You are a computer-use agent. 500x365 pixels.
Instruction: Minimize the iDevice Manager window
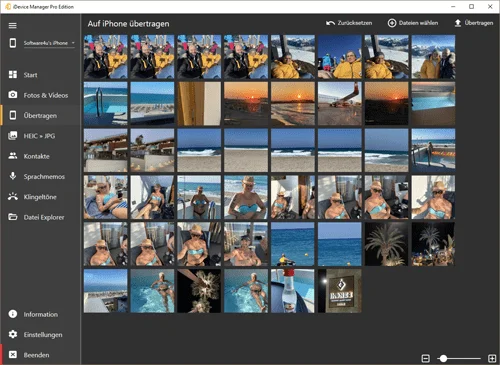click(x=453, y=7)
